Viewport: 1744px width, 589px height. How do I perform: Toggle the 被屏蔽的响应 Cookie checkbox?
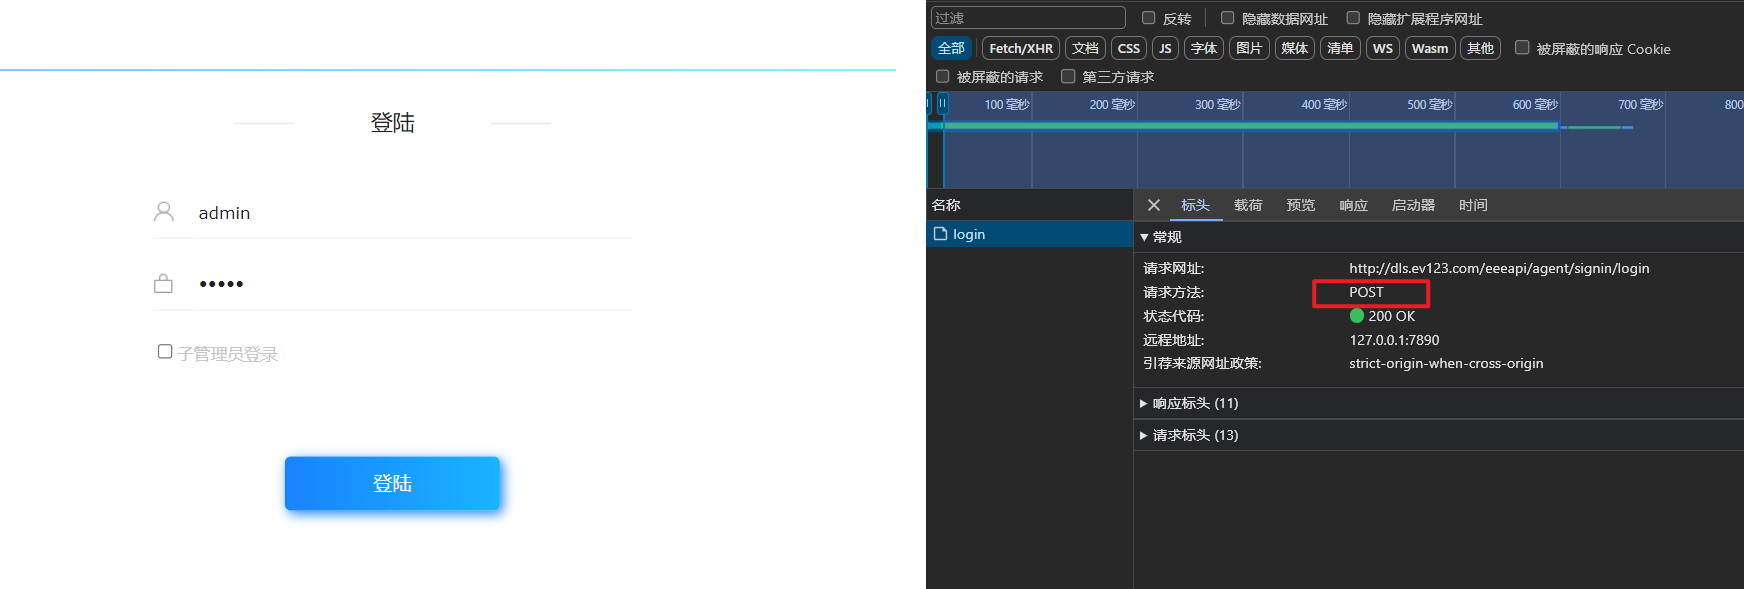click(1522, 48)
